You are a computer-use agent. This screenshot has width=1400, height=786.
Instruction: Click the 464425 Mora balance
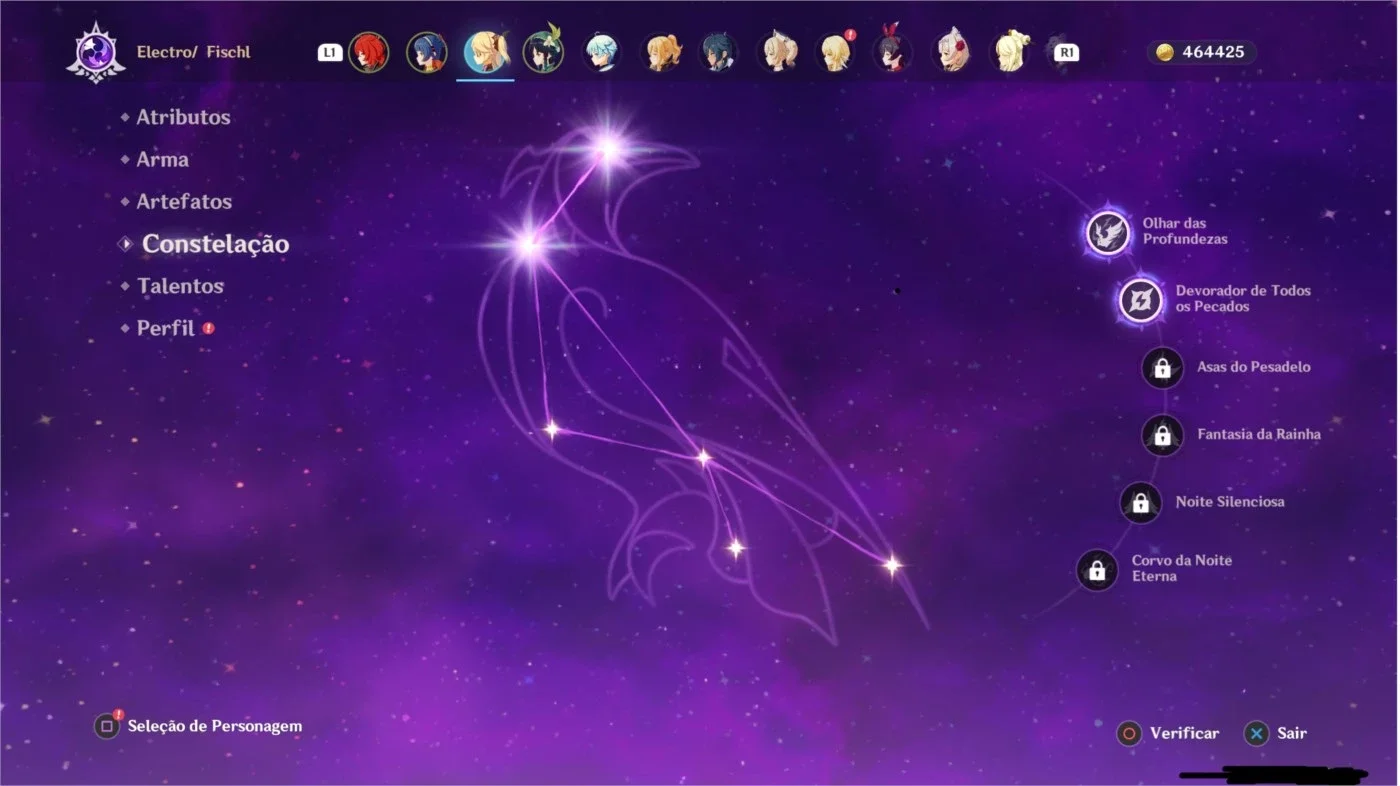pyautogui.click(x=1213, y=52)
